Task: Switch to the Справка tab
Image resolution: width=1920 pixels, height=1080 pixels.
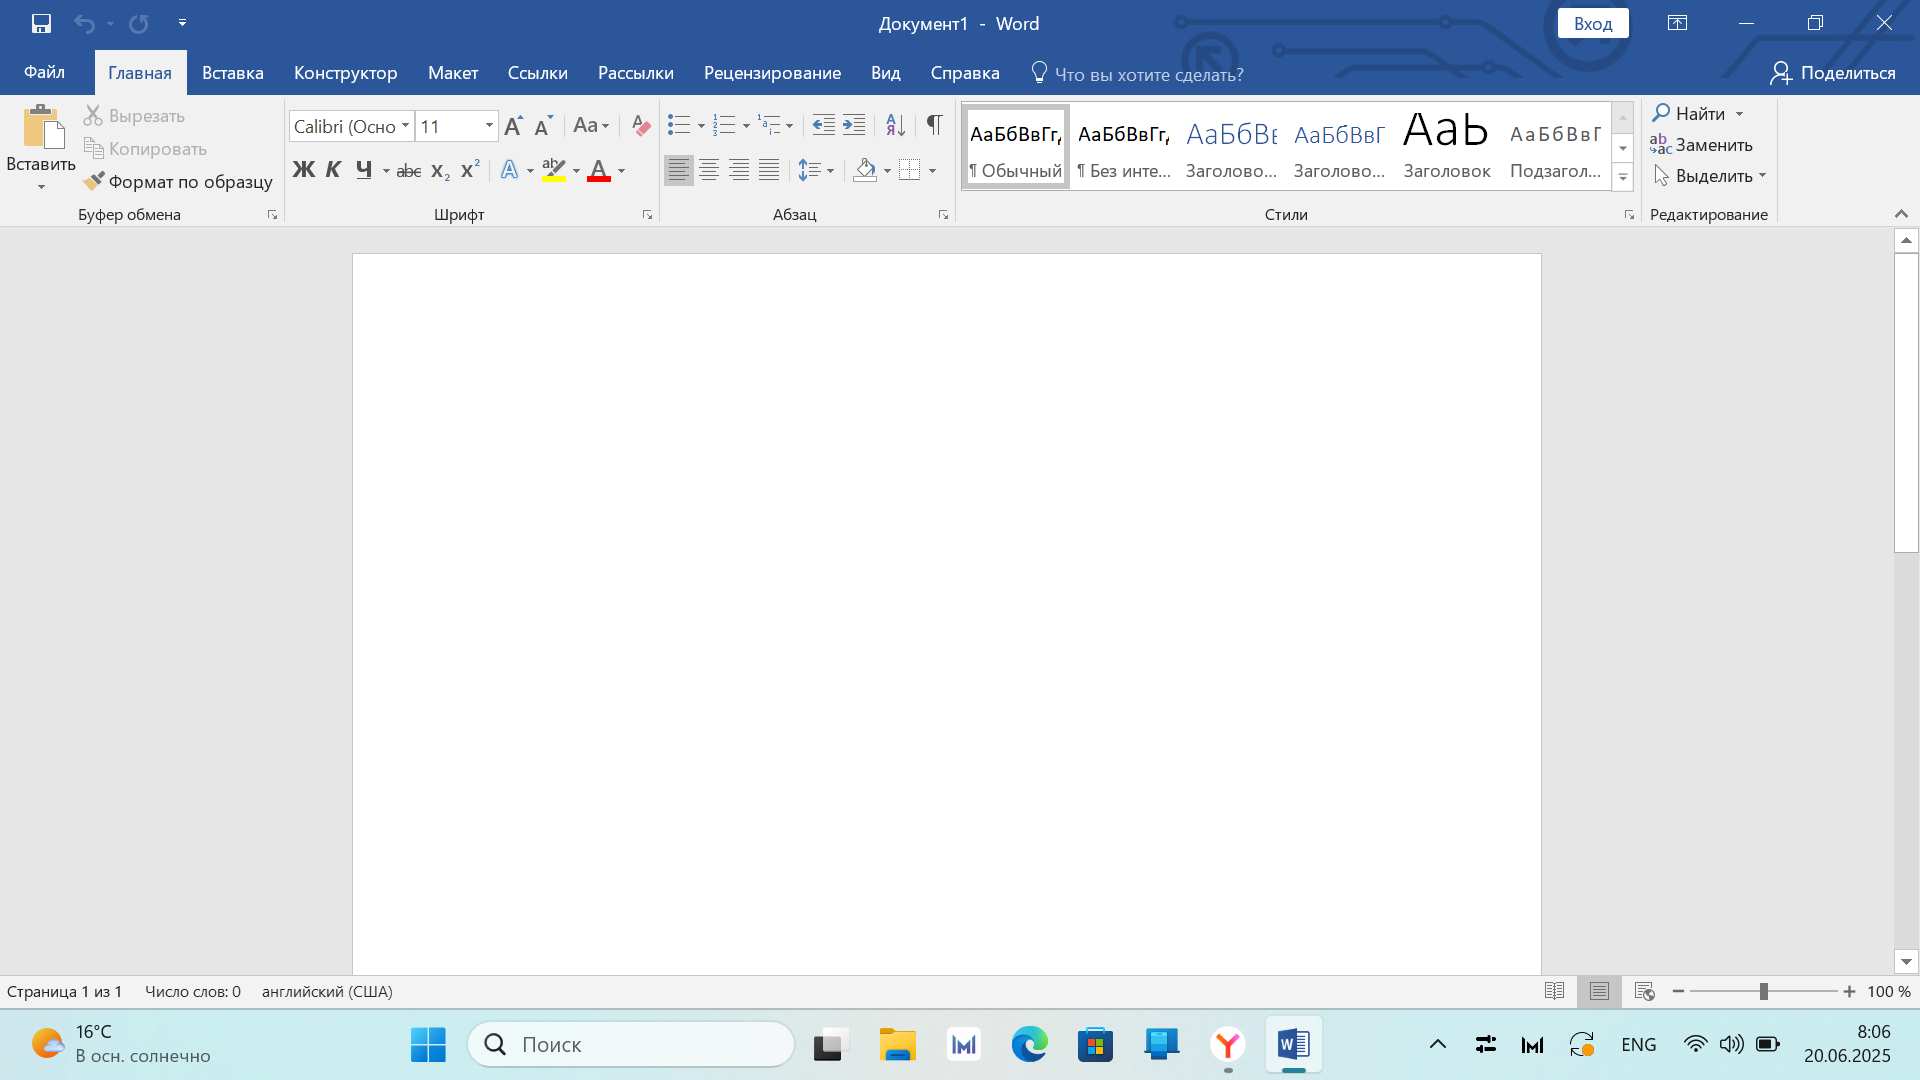Action: (x=965, y=73)
